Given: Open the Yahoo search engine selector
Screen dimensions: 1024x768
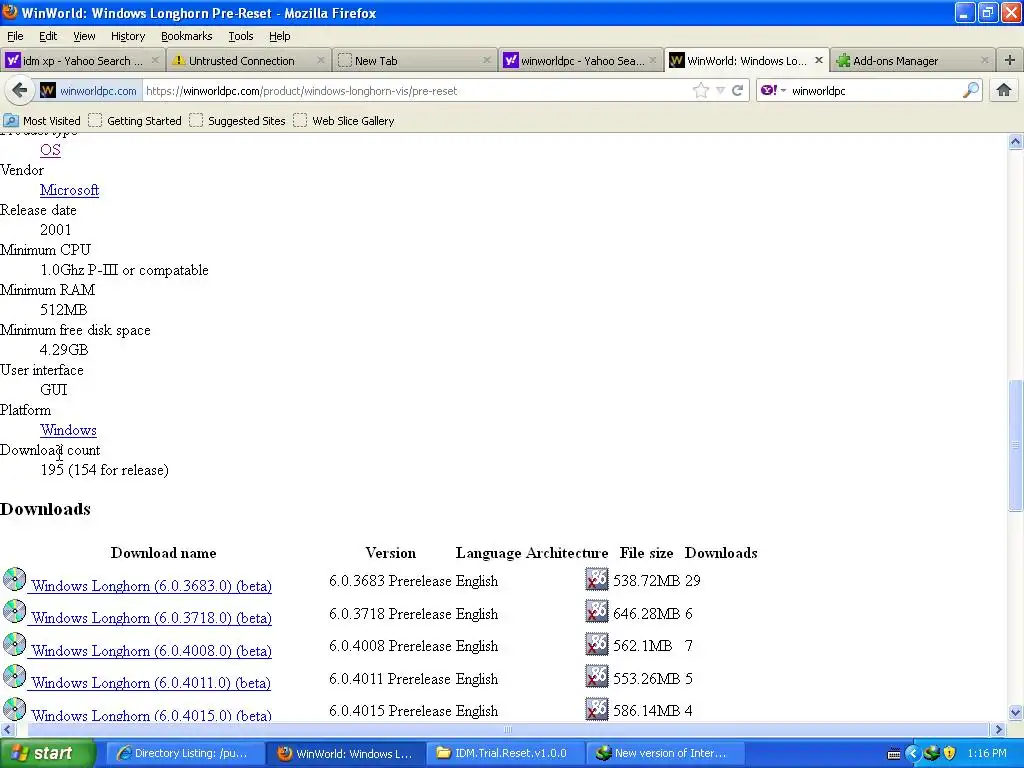Looking at the screenshot, I should [773, 90].
